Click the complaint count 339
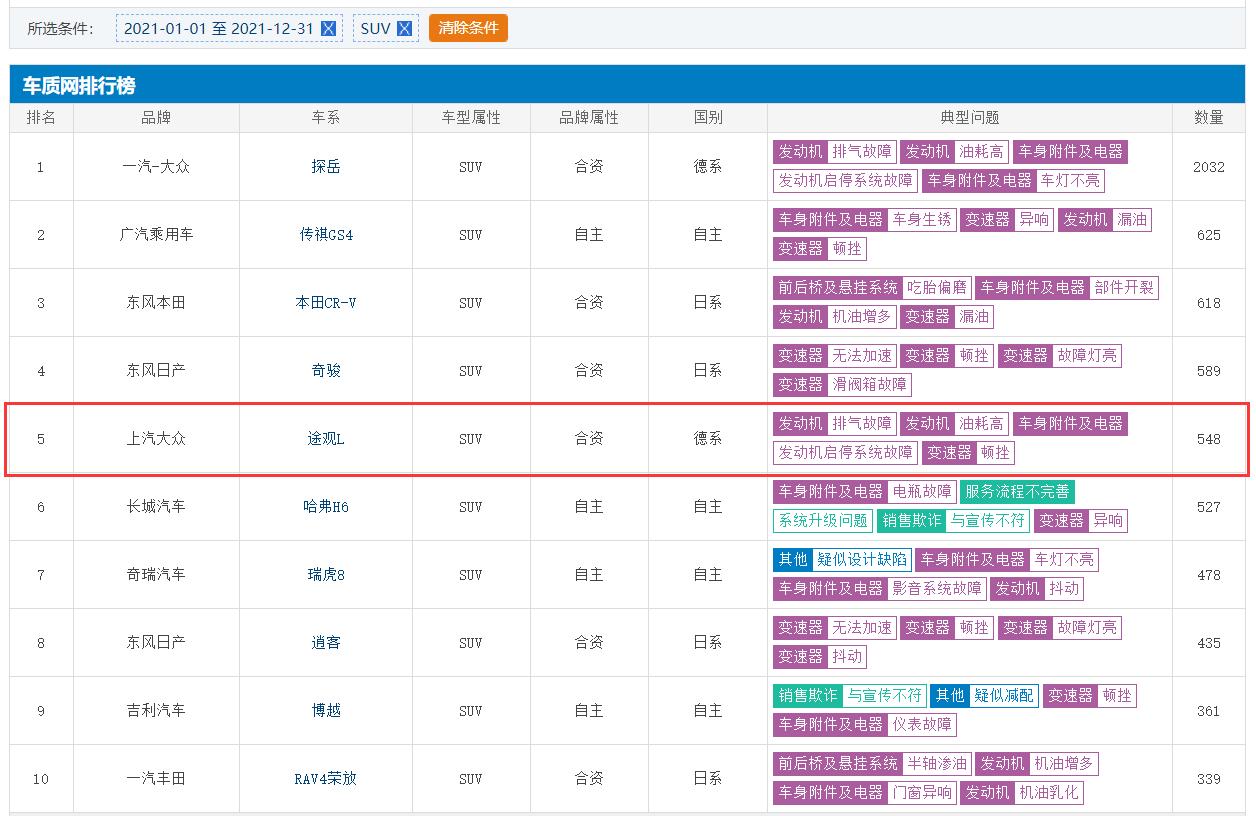Image resolution: width=1256 pixels, height=816 pixels. pyautogui.click(x=1209, y=779)
